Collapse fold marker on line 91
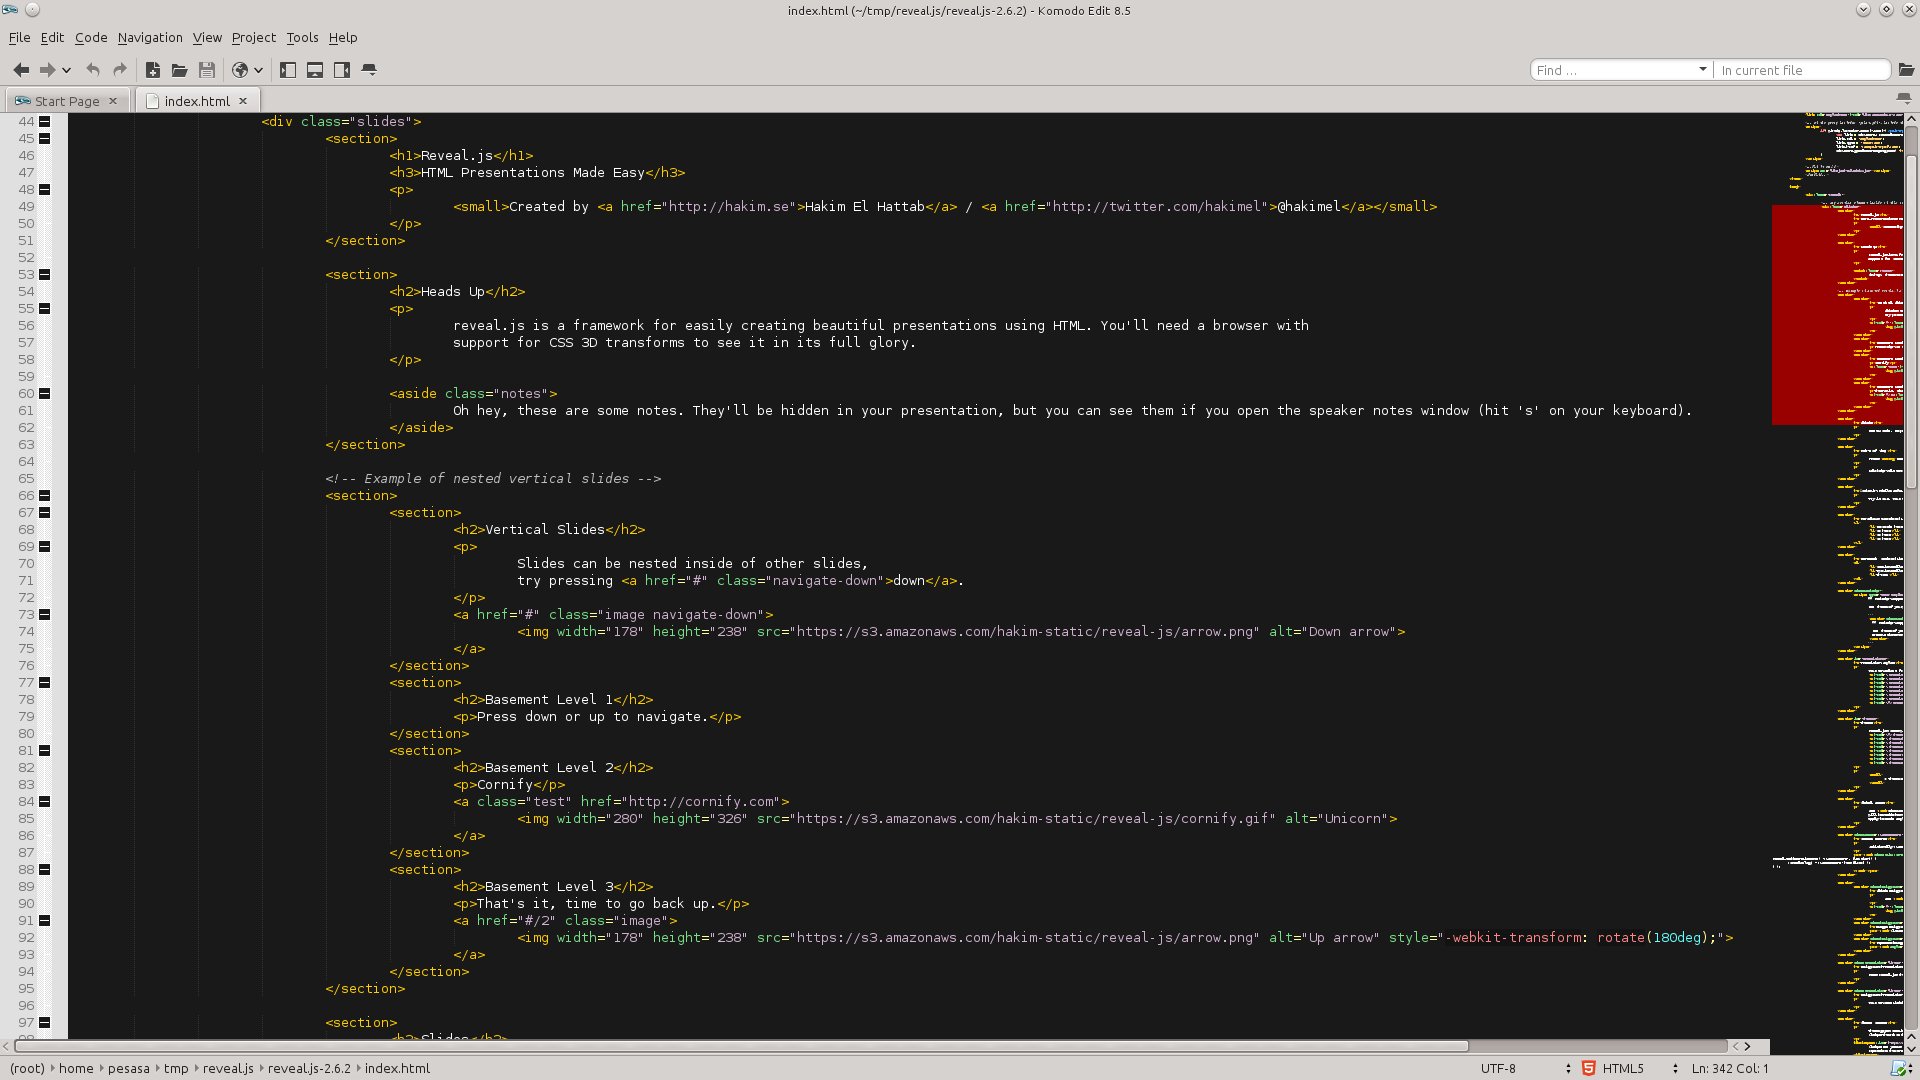1920x1080 pixels. point(45,920)
